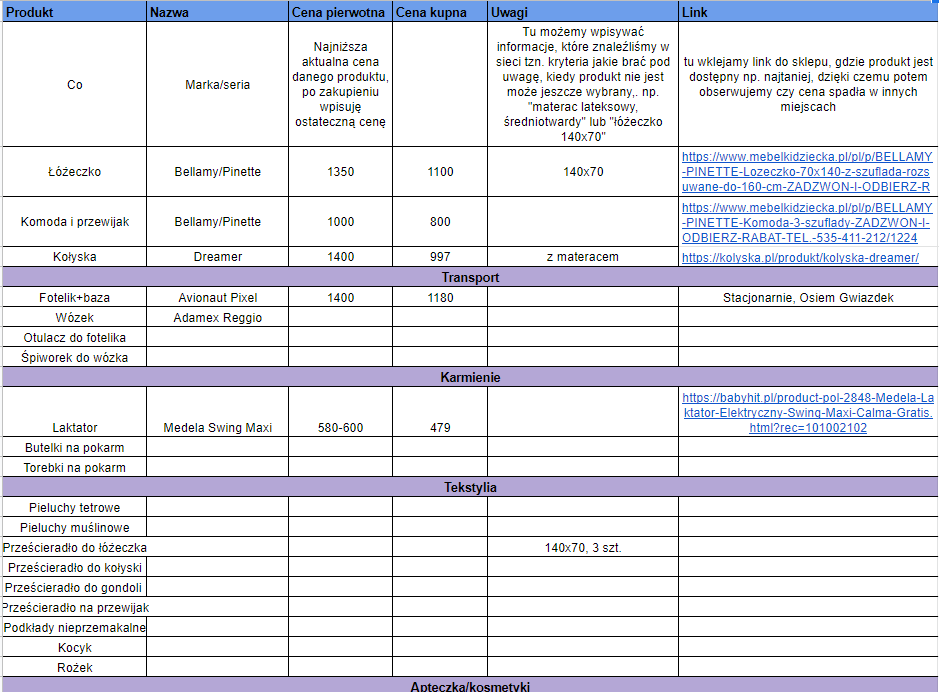Open the kolyska-dreamer product link
The width and height of the screenshot is (939, 692).
[800, 257]
